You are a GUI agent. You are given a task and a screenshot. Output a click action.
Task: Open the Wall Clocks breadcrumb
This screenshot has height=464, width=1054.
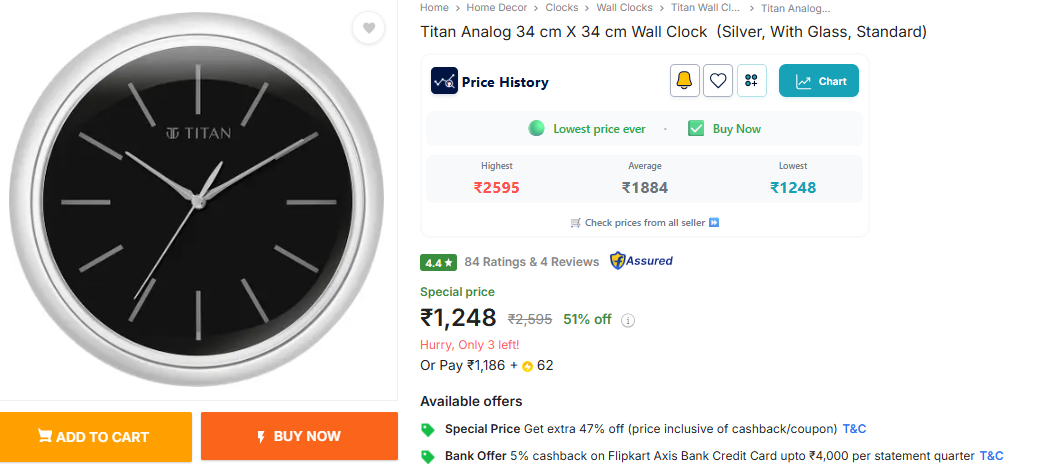tap(624, 8)
